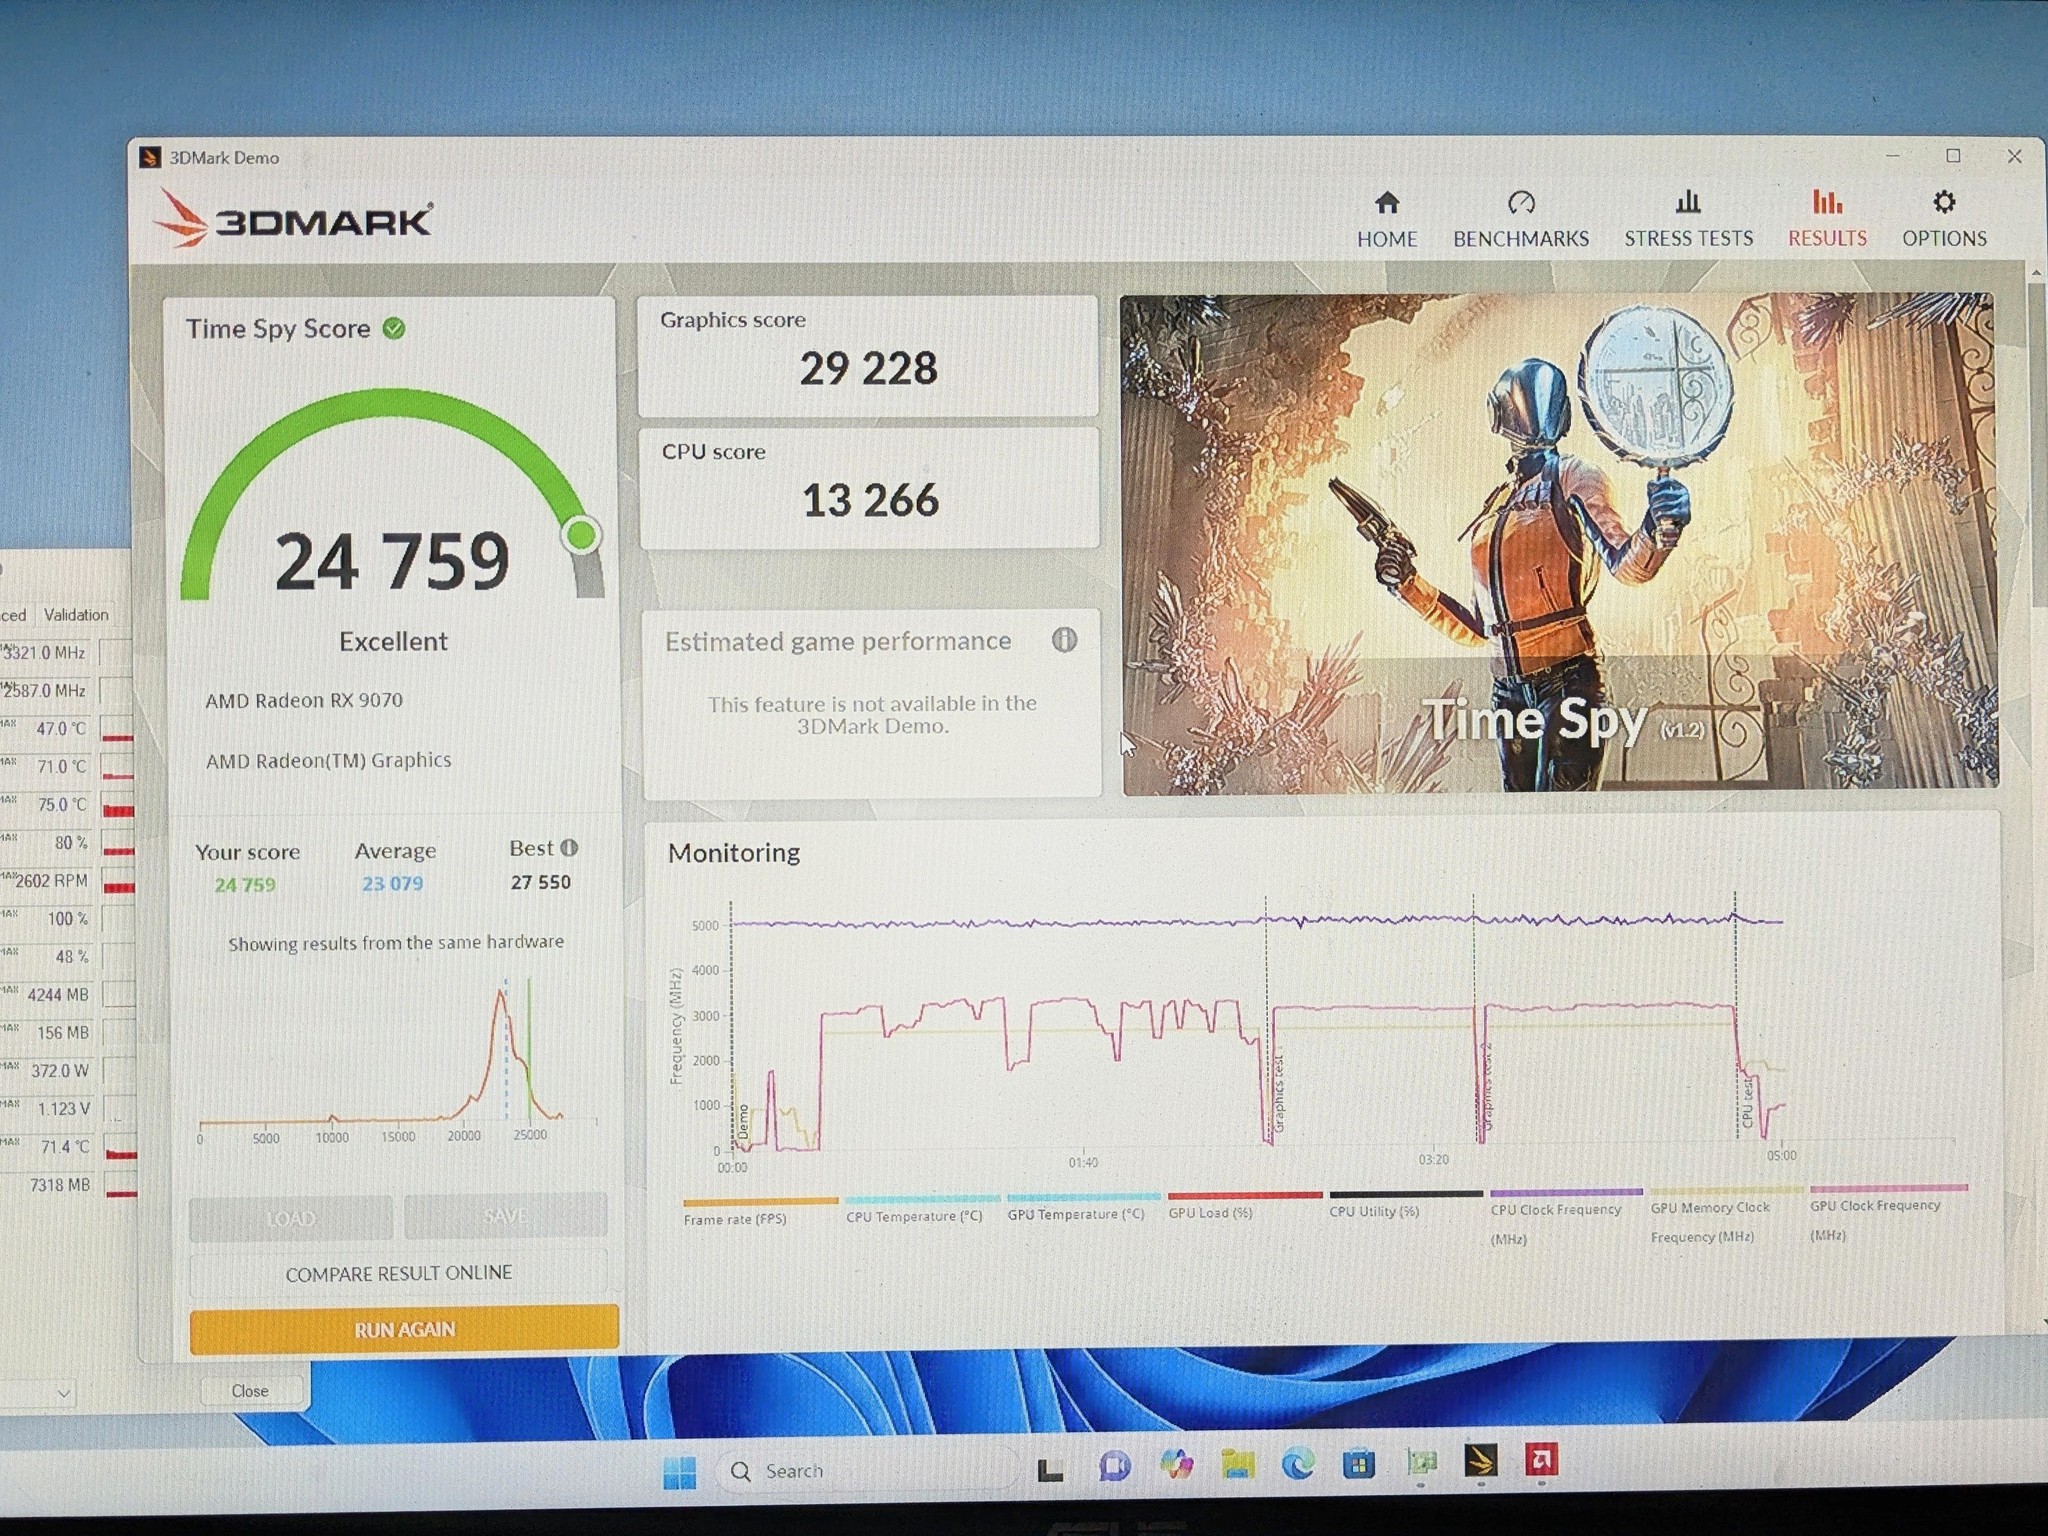
Task: Switch to the Results section
Action: point(1827,220)
